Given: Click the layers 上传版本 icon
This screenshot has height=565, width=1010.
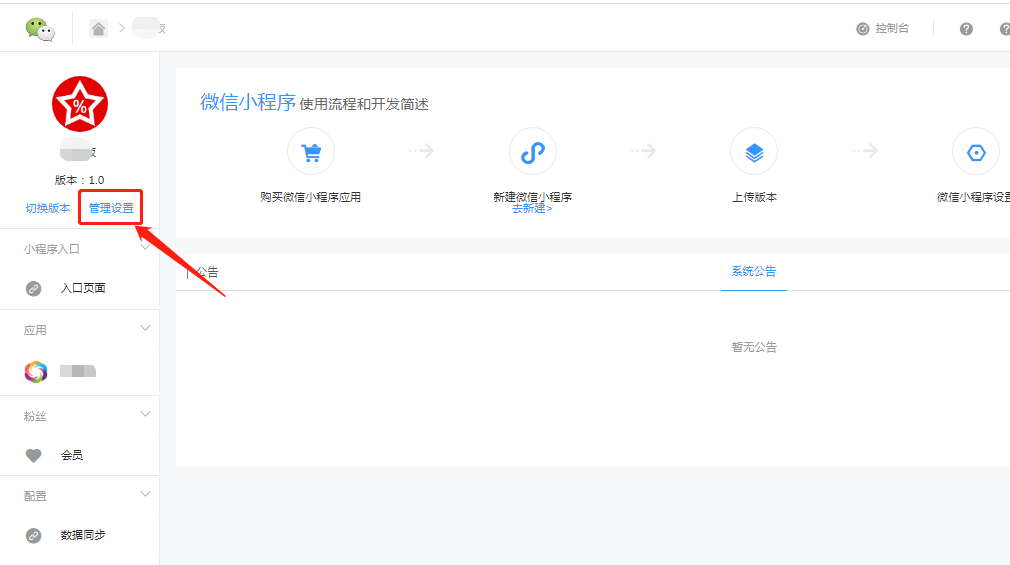Looking at the screenshot, I should click(754, 151).
